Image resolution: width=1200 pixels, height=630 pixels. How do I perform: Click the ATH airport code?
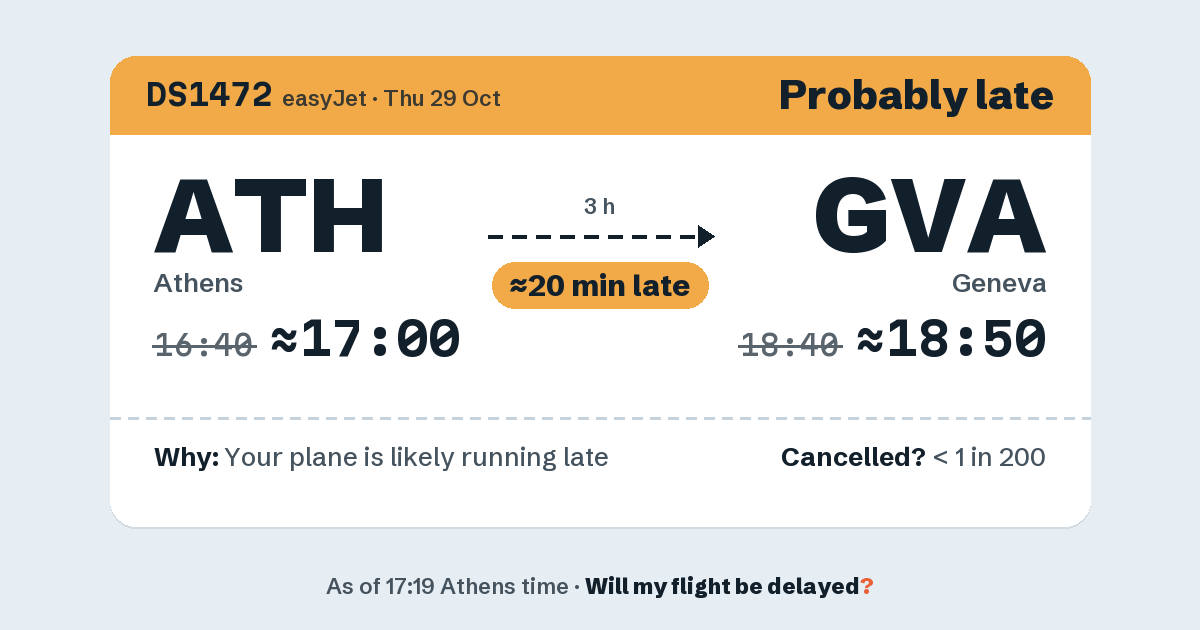[270, 216]
